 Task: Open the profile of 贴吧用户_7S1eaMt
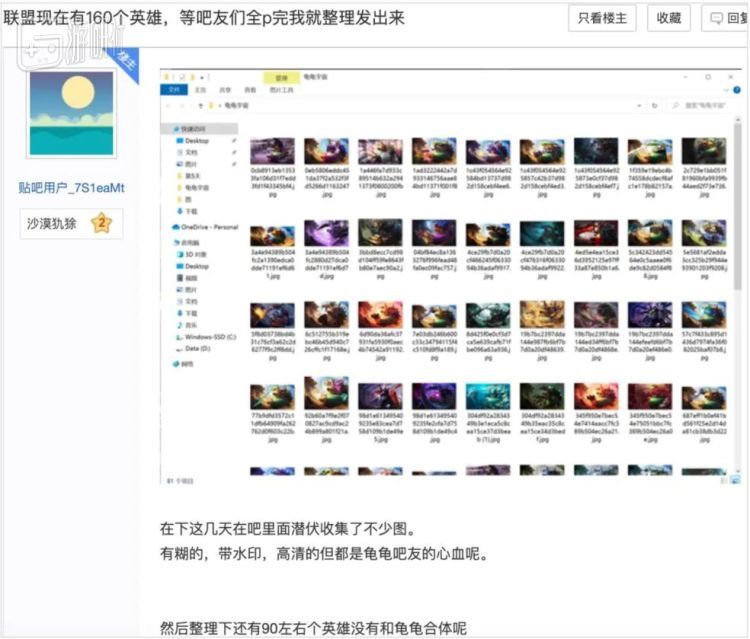[71, 187]
